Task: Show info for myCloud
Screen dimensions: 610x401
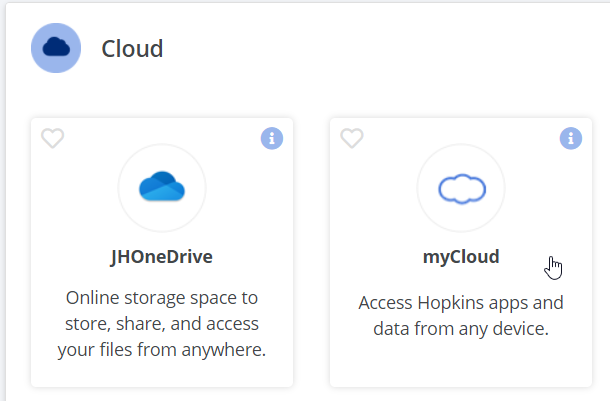Action: [x=571, y=138]
